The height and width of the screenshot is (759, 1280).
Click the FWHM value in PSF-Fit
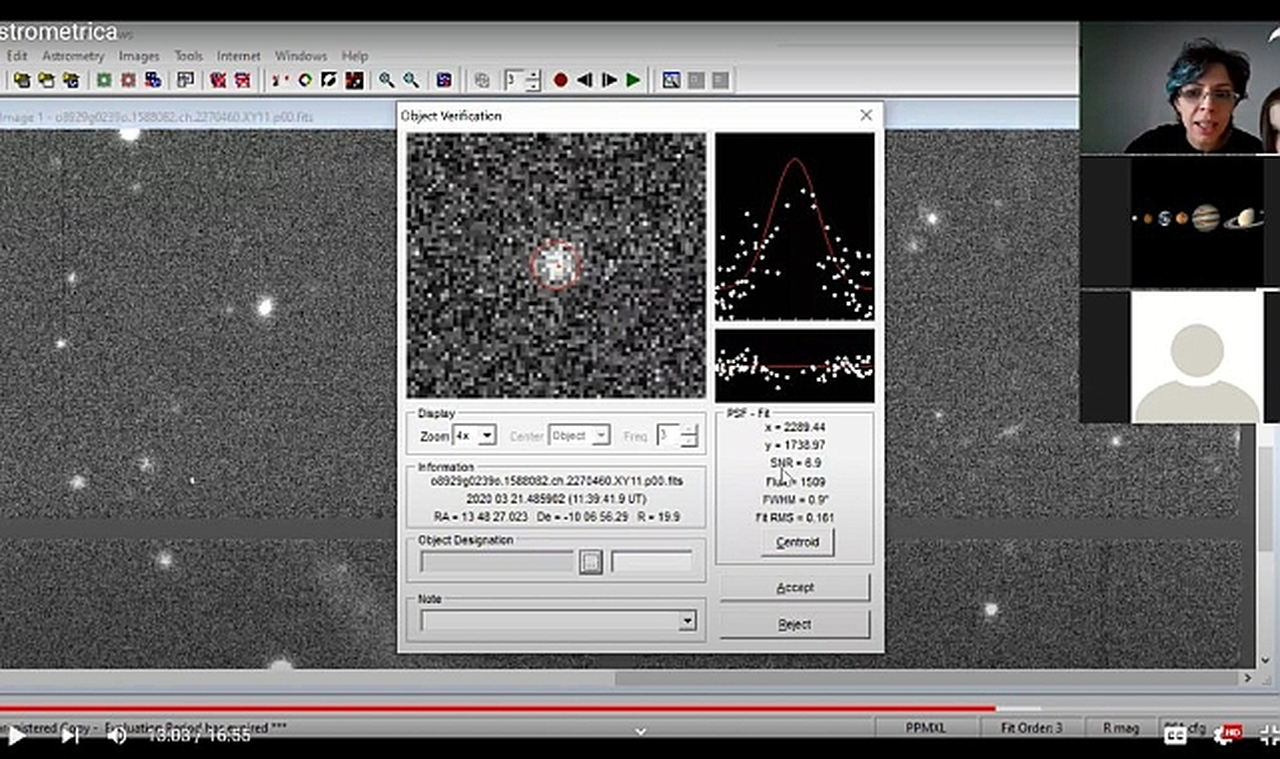pos(794,499)
